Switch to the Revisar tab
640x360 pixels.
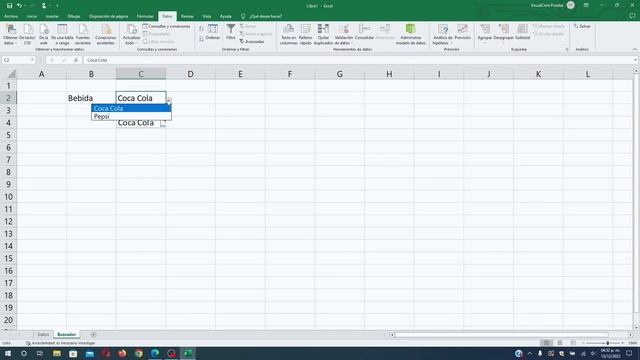(187, 16)
